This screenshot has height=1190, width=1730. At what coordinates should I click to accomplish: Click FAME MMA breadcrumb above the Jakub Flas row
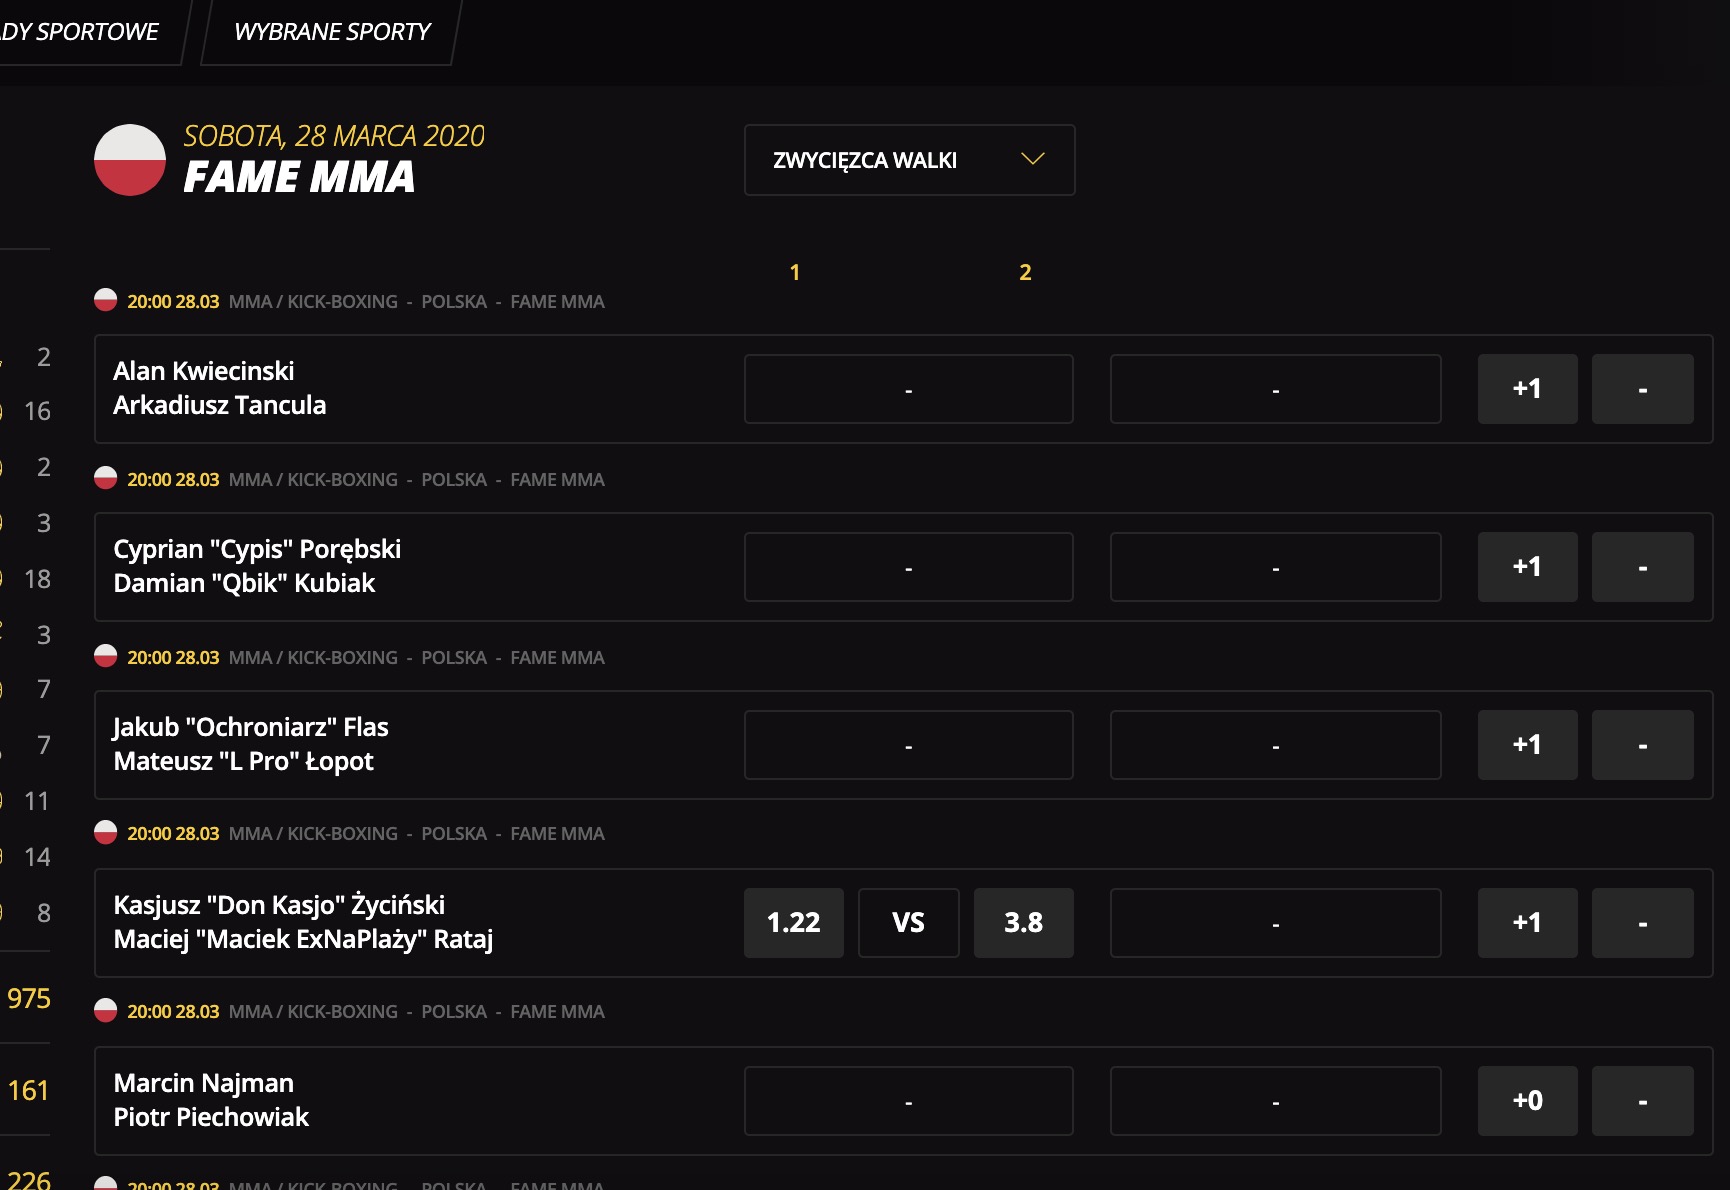pyautogui.click(x=557, y=658)
